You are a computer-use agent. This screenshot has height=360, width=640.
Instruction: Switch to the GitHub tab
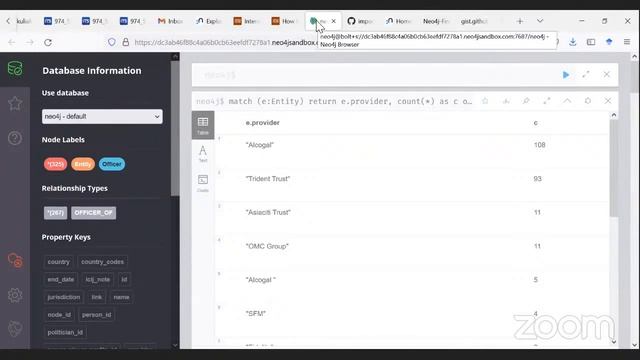coord(360,21)
